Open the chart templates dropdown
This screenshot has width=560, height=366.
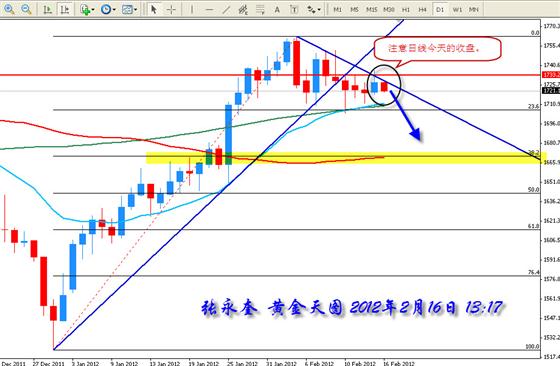pyautogui.click(x=129, y=10)
